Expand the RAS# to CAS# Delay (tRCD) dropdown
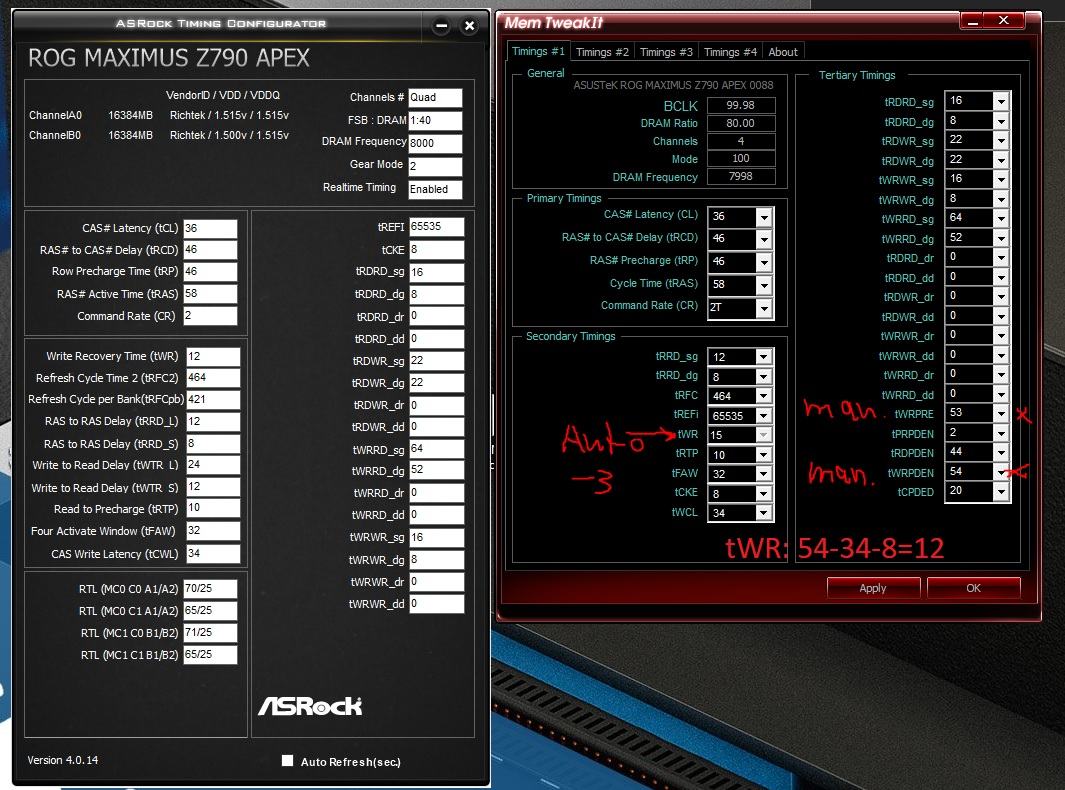The width and height of the screenshot is (1065, 790). pos(764,239)
